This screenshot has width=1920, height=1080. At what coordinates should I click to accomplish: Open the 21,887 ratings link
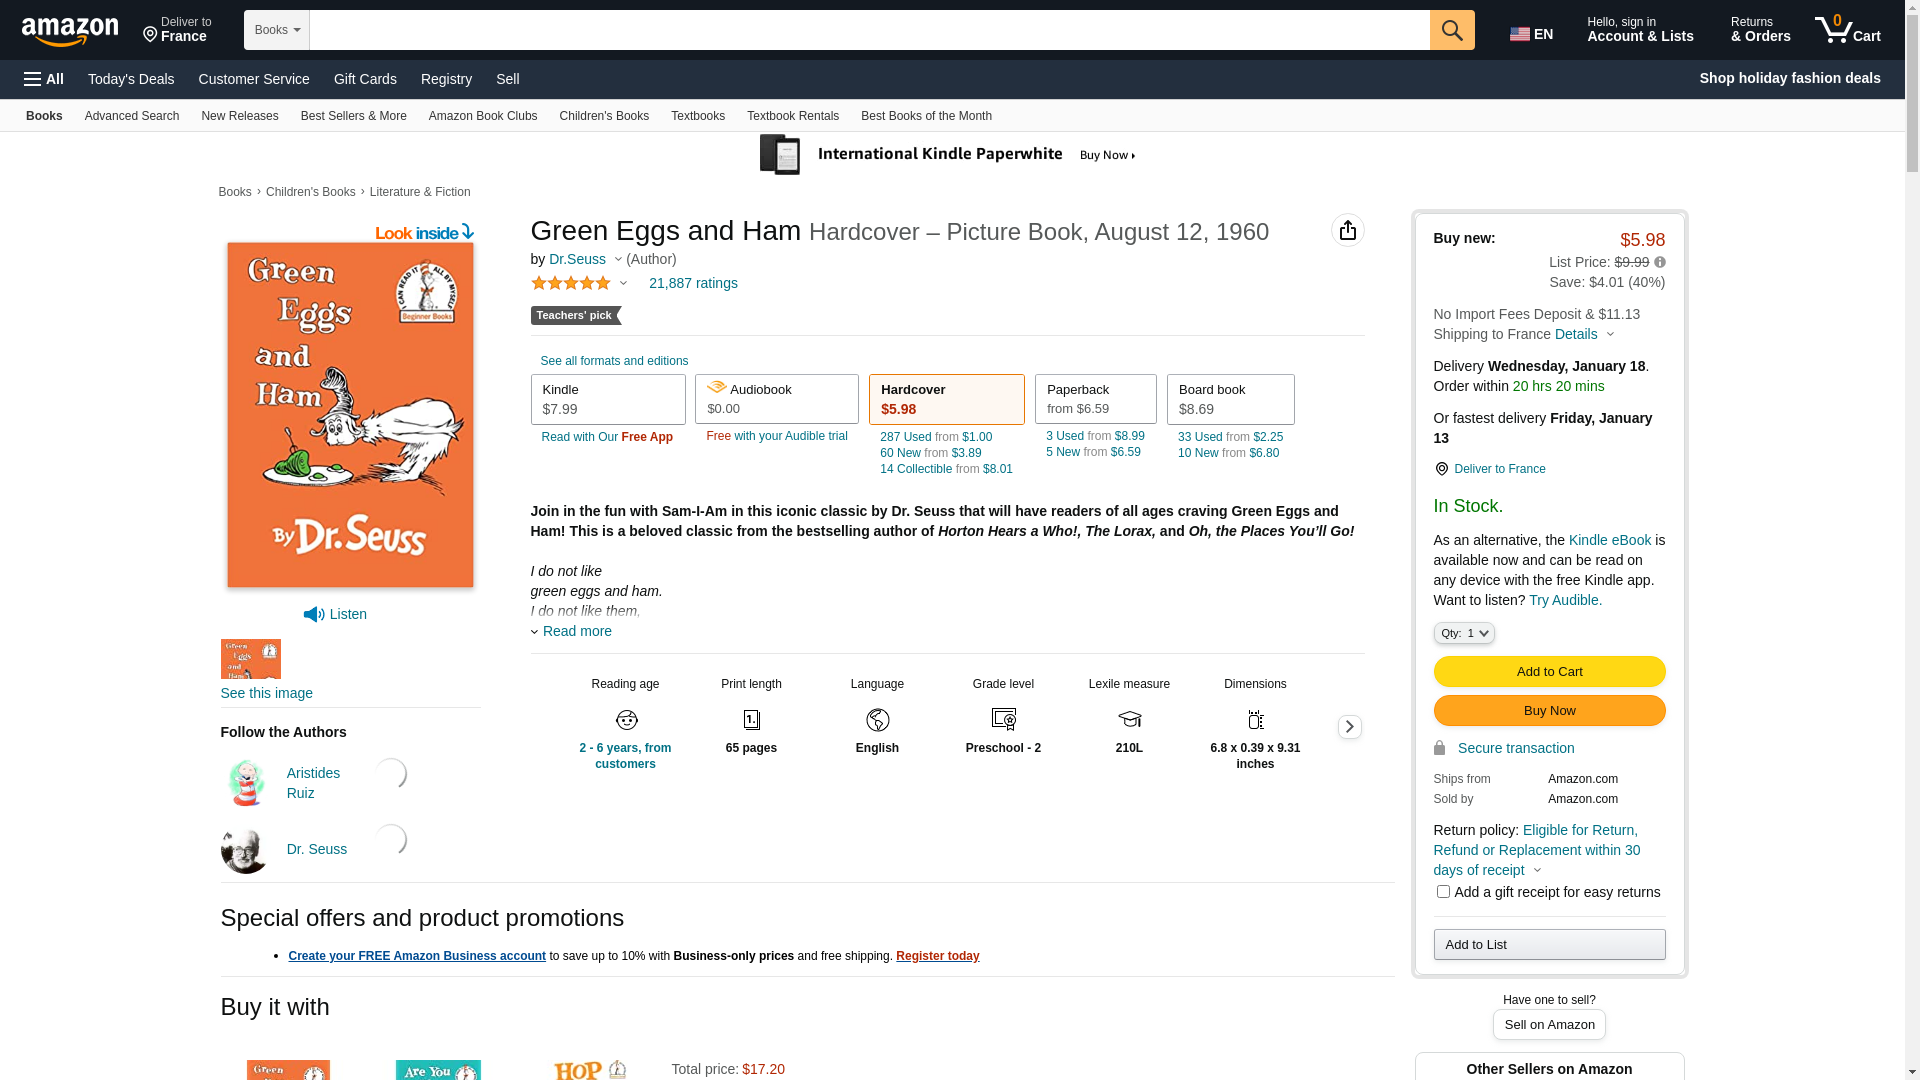click(x=693, y=283)
